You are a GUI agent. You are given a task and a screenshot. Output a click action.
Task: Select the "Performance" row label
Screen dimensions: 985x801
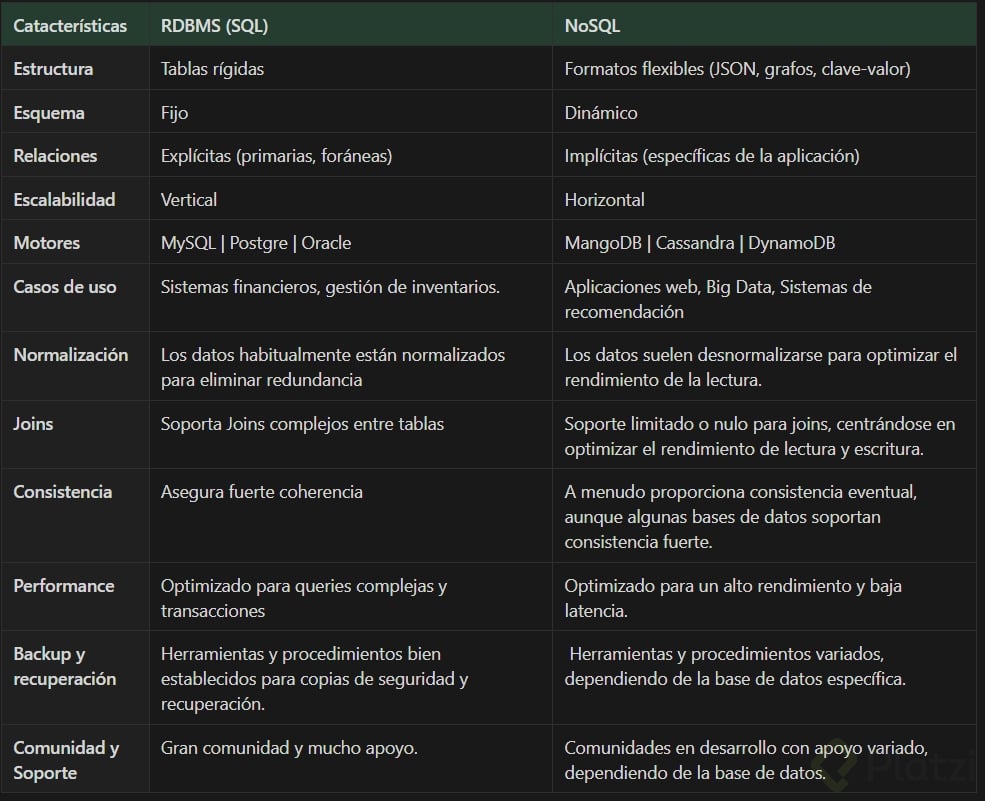coord(63,586)
